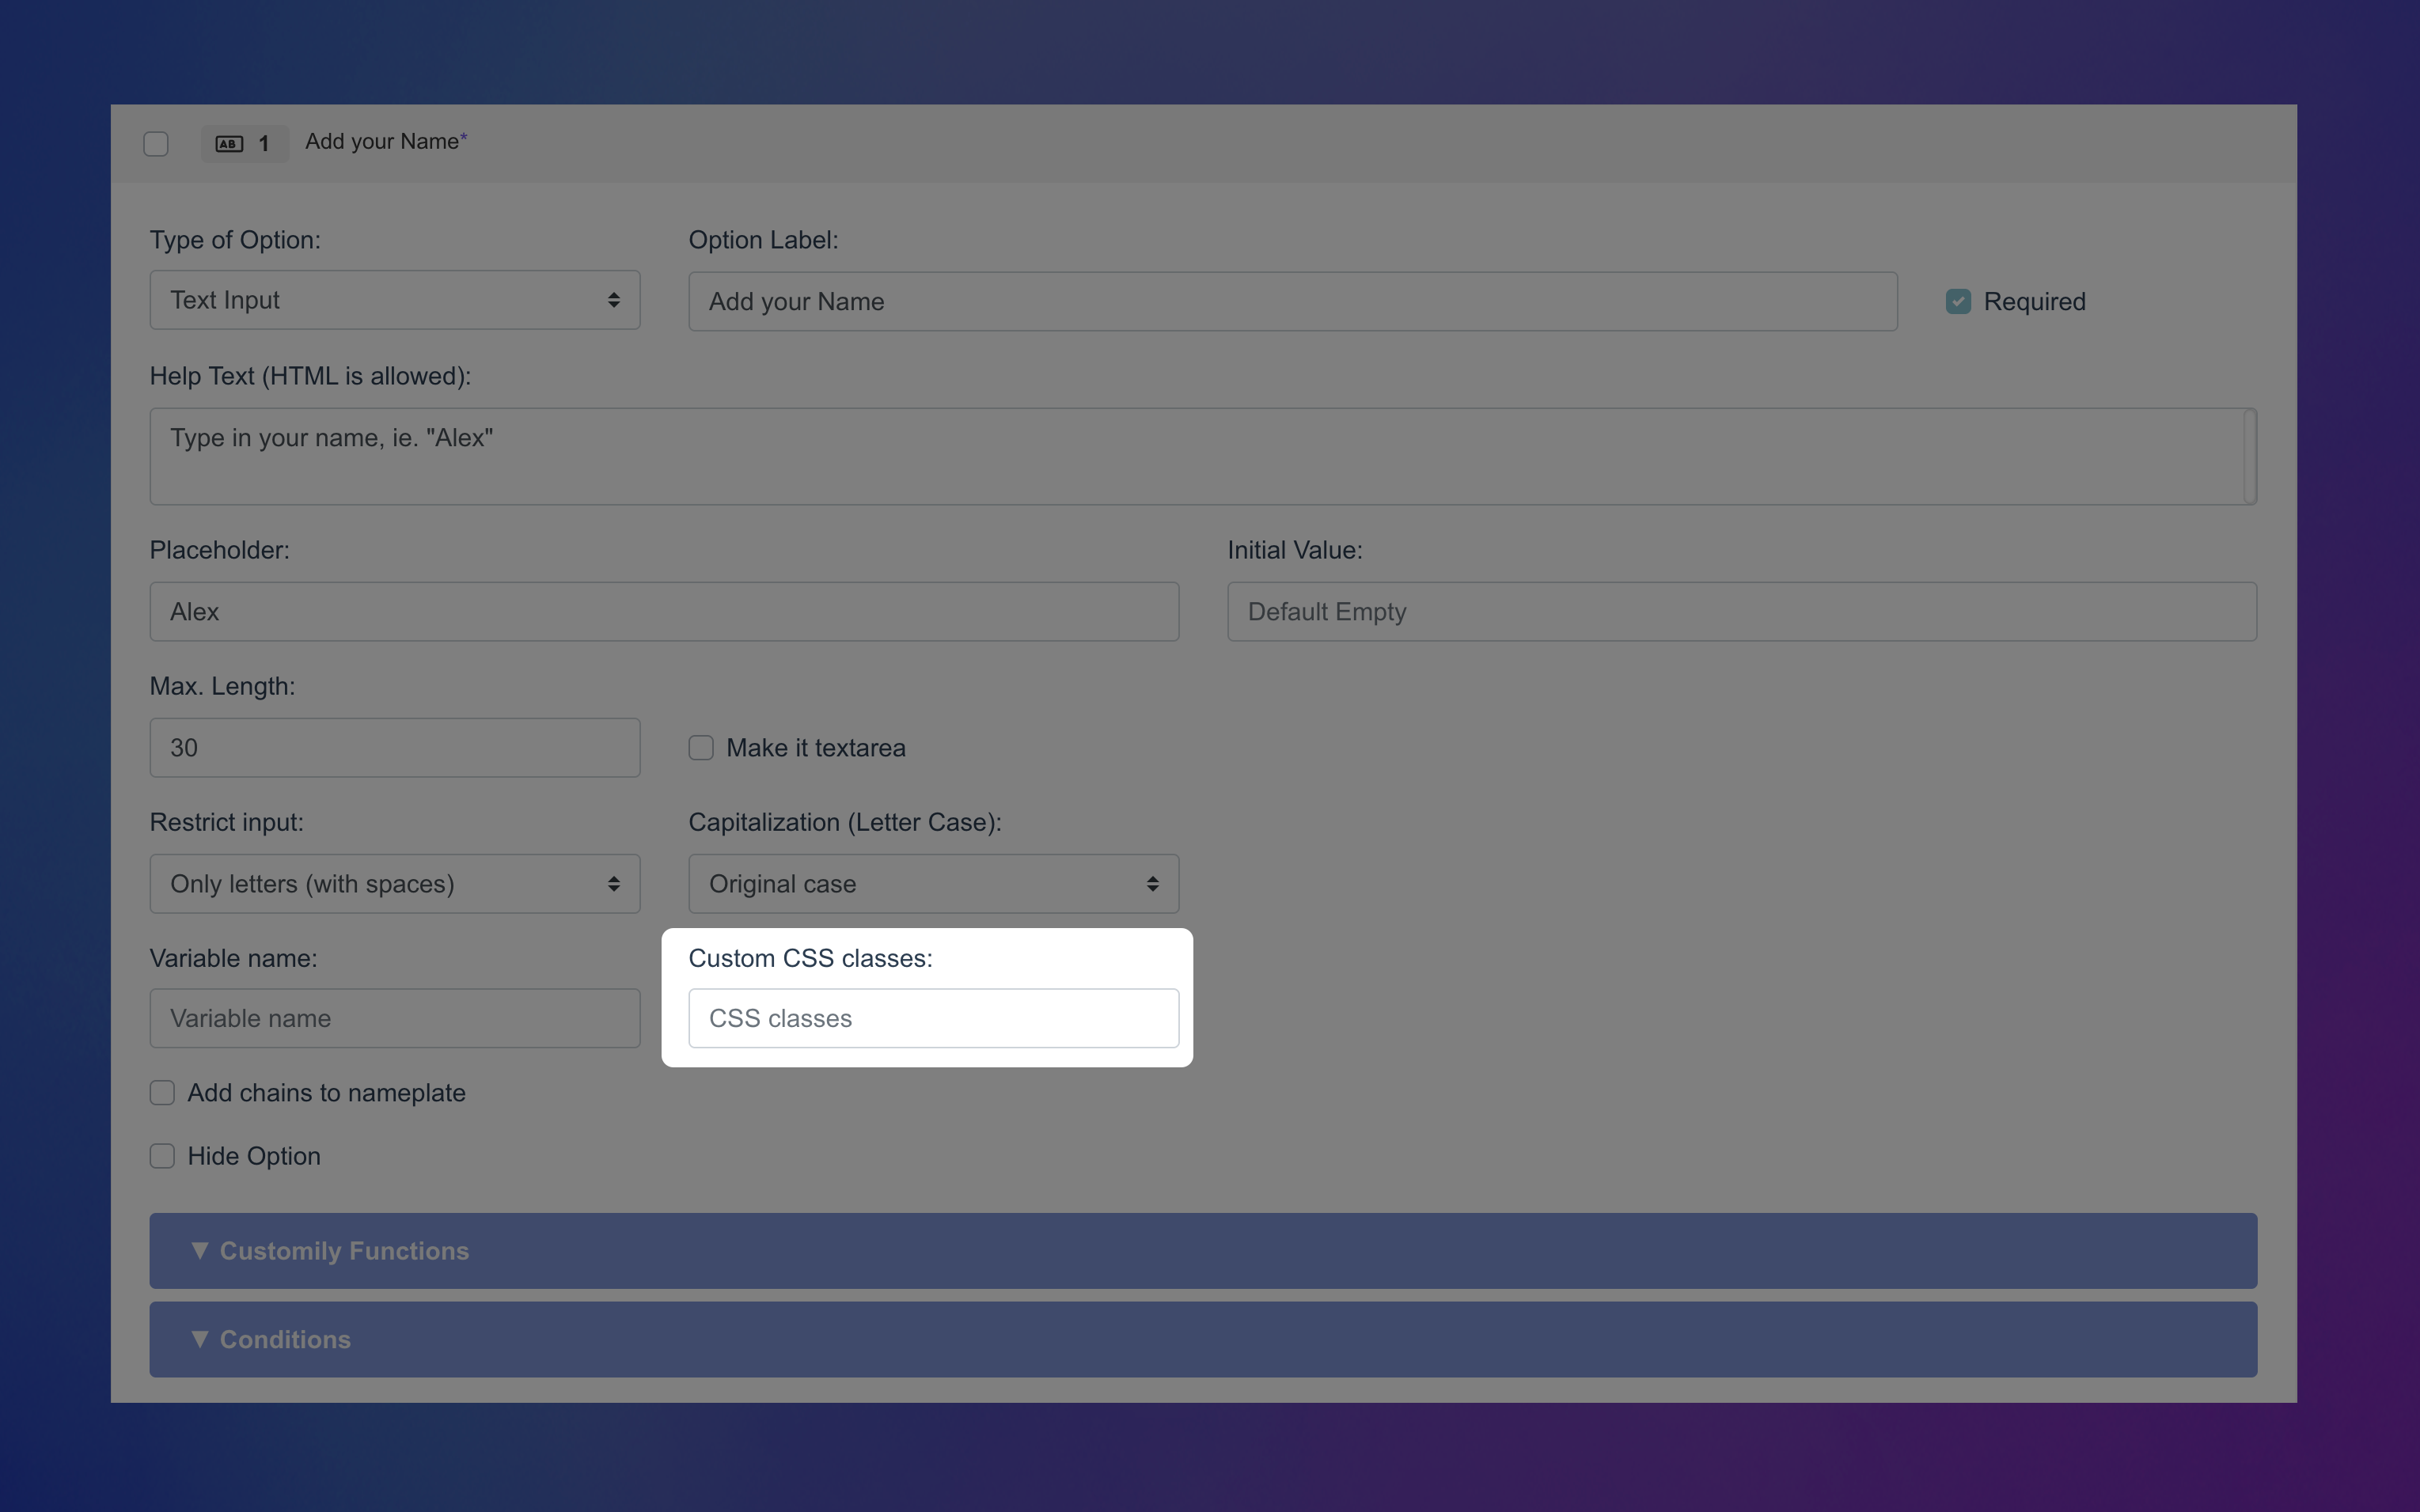Open the Capitalization letter case dropdown

pyautogui.click(x=932, y=883)
